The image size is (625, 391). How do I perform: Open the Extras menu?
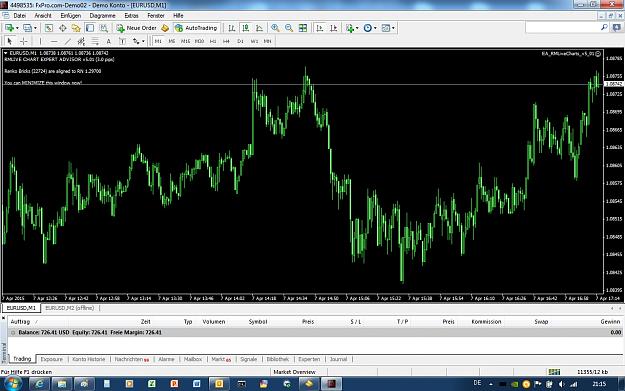point(131,16)
